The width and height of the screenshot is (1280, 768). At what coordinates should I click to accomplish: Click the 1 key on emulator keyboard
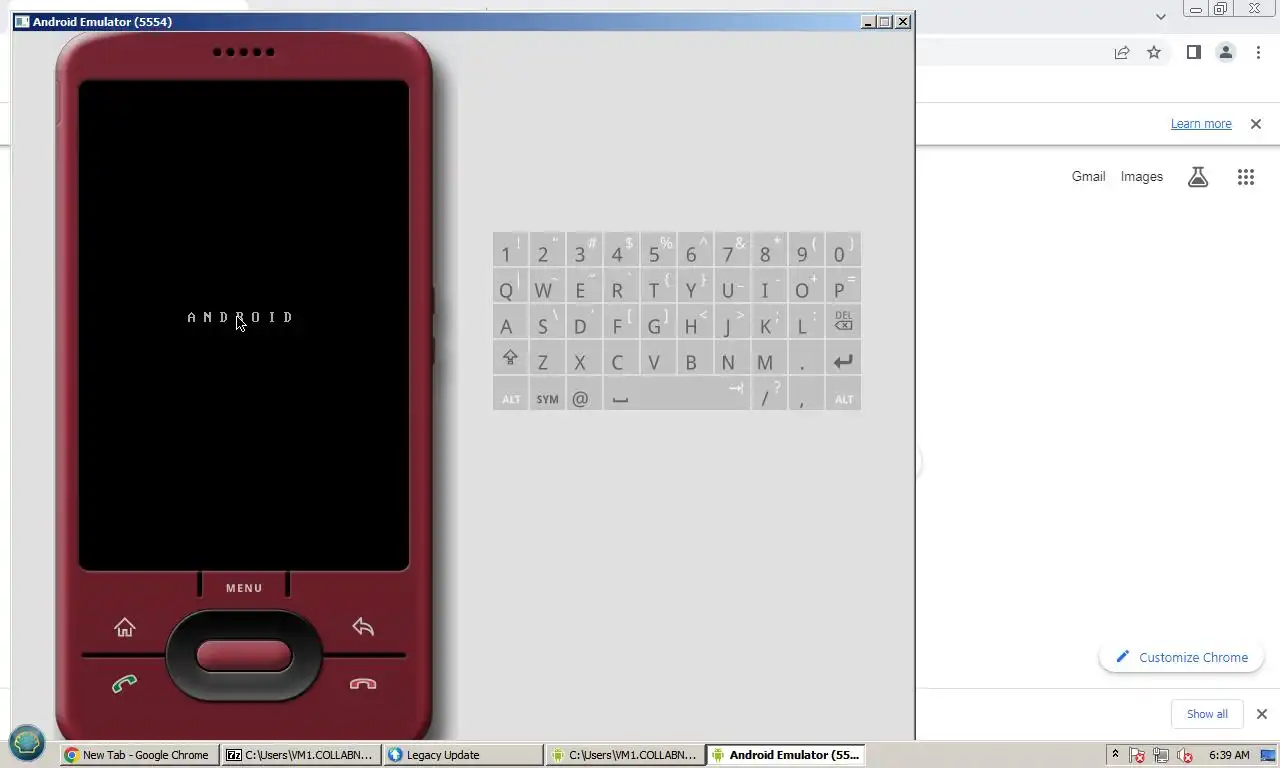[x=510, y=250]
